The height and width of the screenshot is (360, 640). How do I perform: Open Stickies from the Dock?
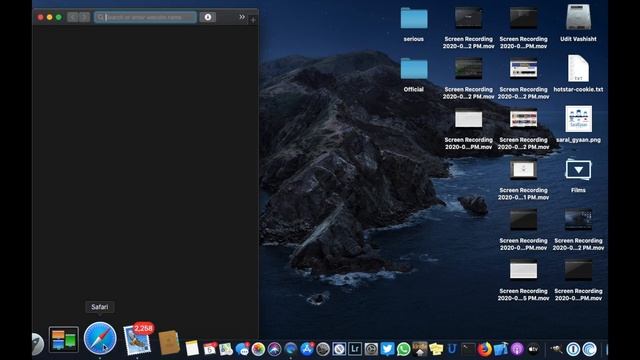click(436, 349)
